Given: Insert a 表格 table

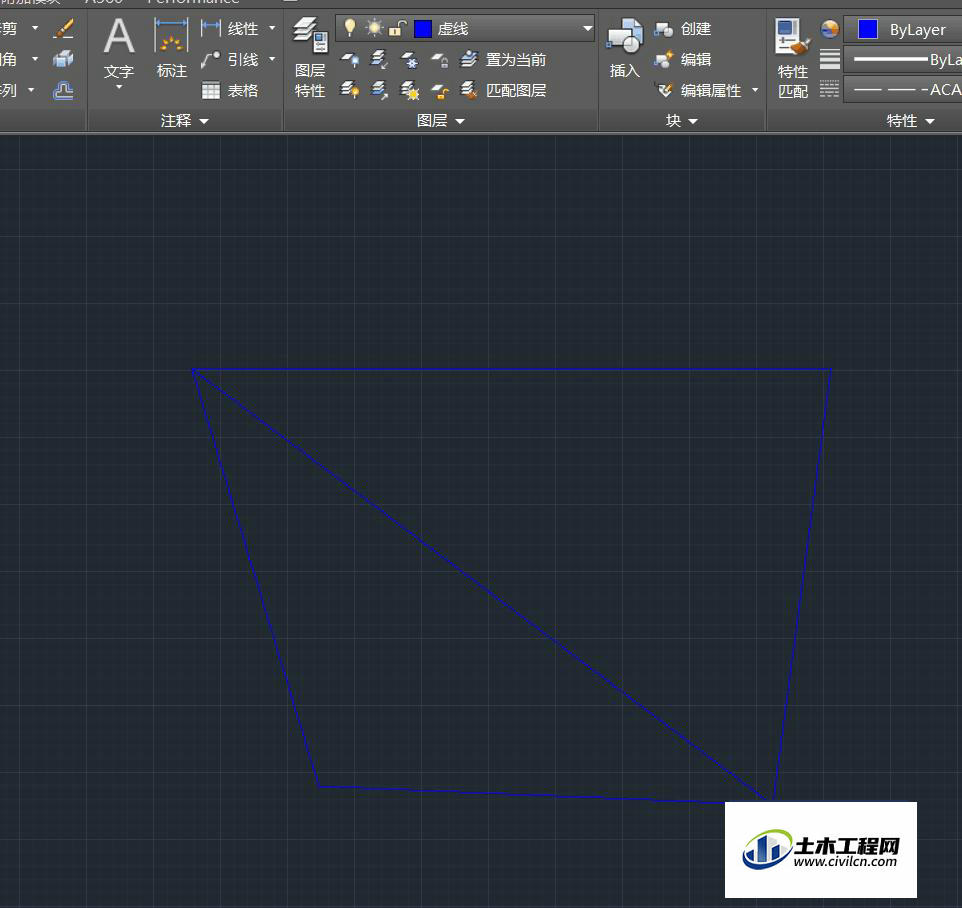Looking at the screenshot, I should click(x=230, y=91).
